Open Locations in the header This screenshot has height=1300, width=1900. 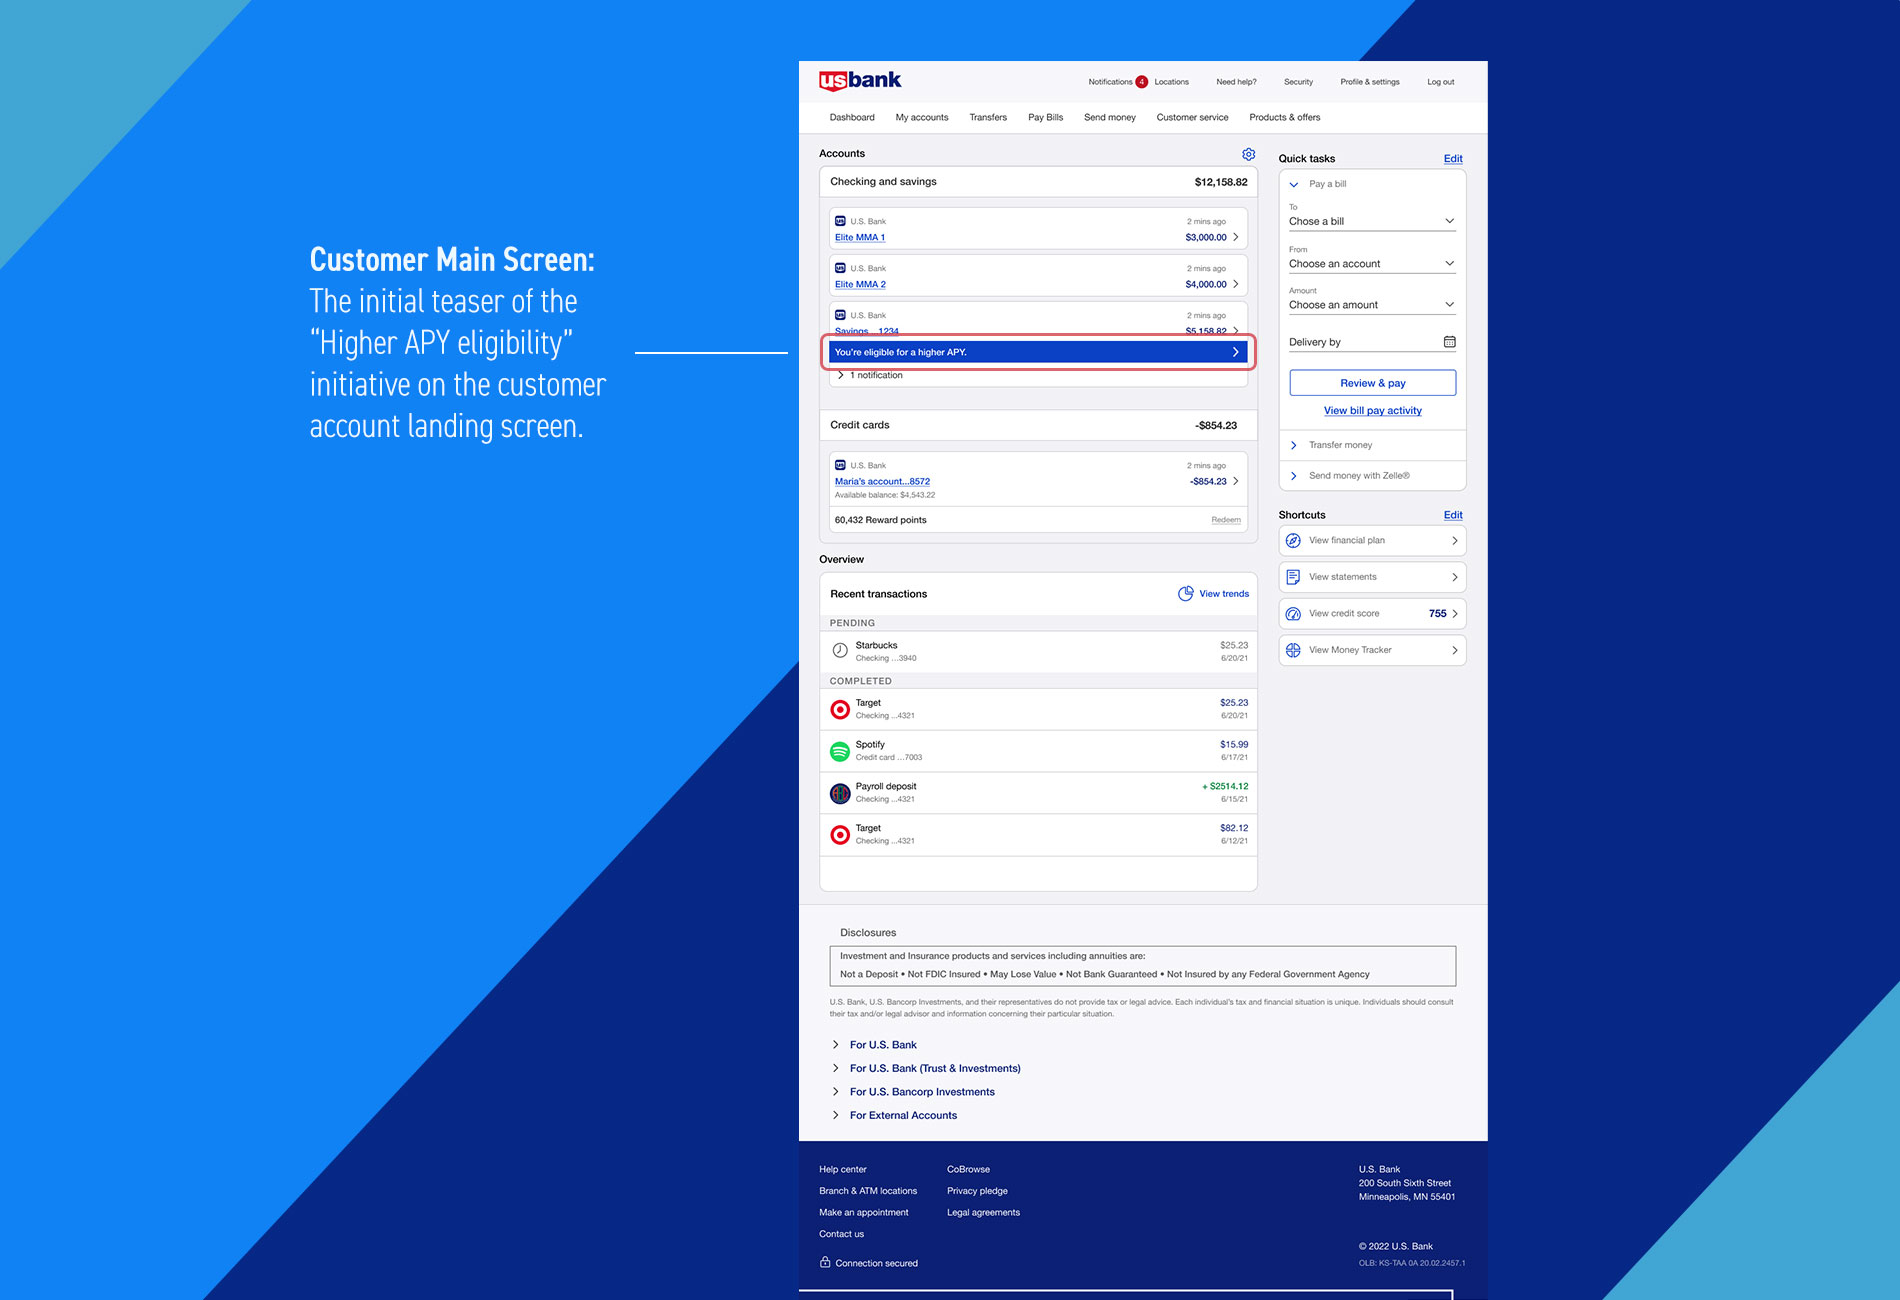pyautogui.click(x=1171, y=82)
